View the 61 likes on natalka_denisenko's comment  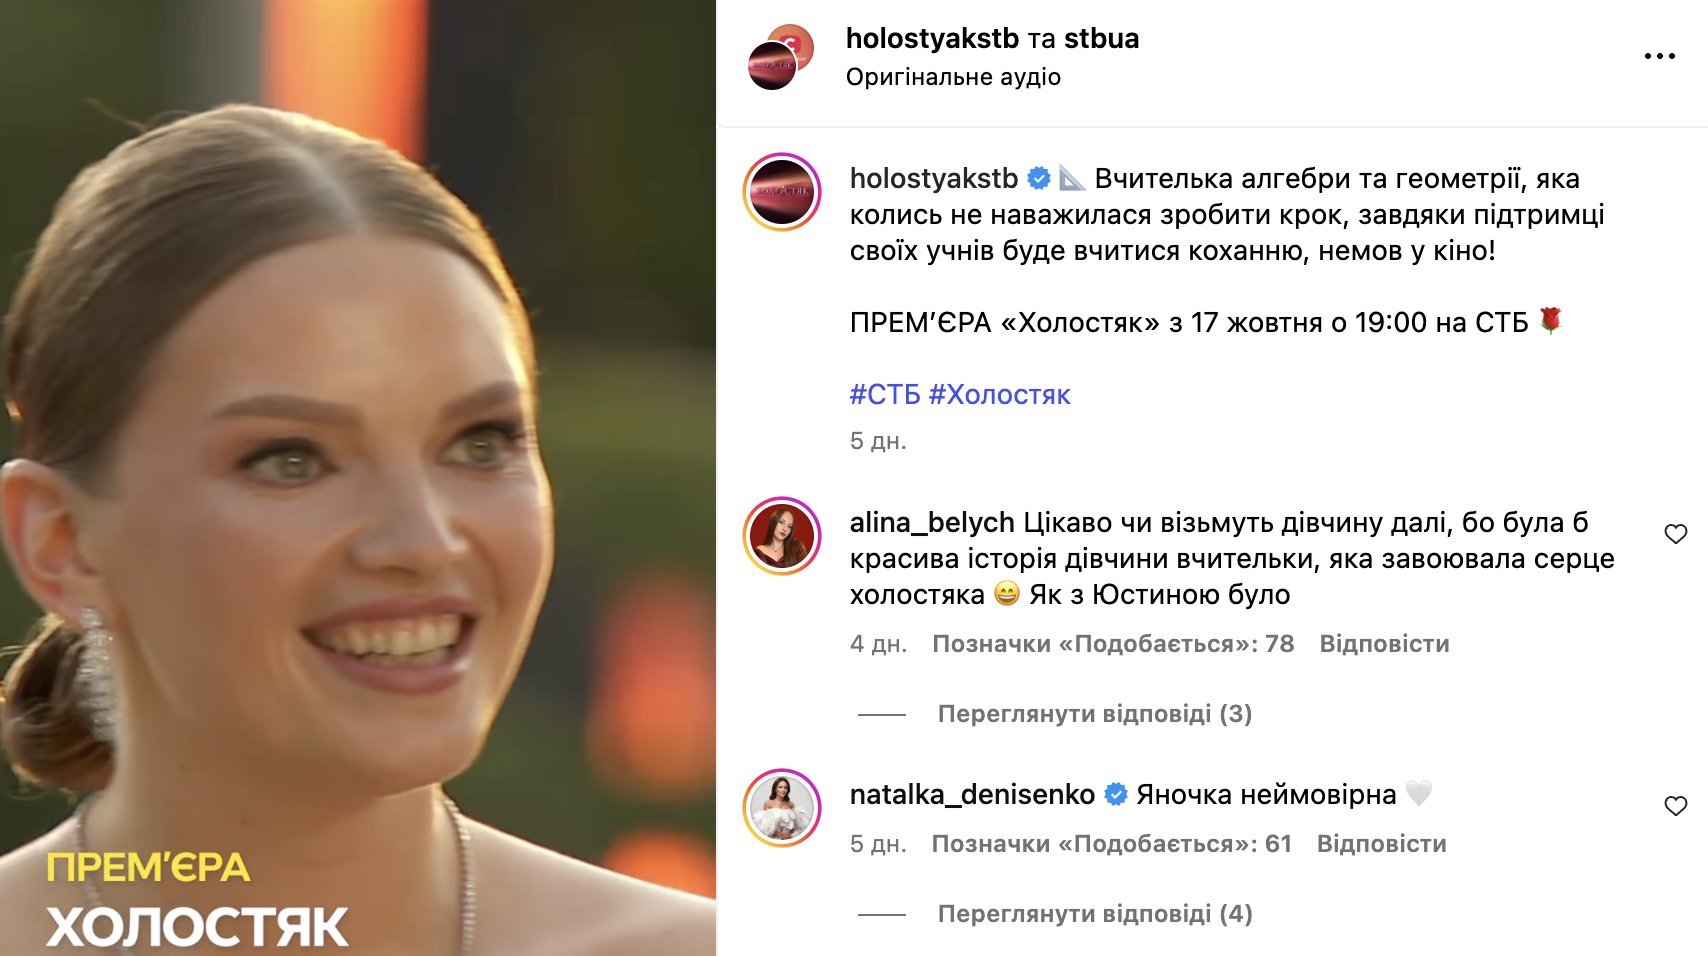tap(1112, 844)
